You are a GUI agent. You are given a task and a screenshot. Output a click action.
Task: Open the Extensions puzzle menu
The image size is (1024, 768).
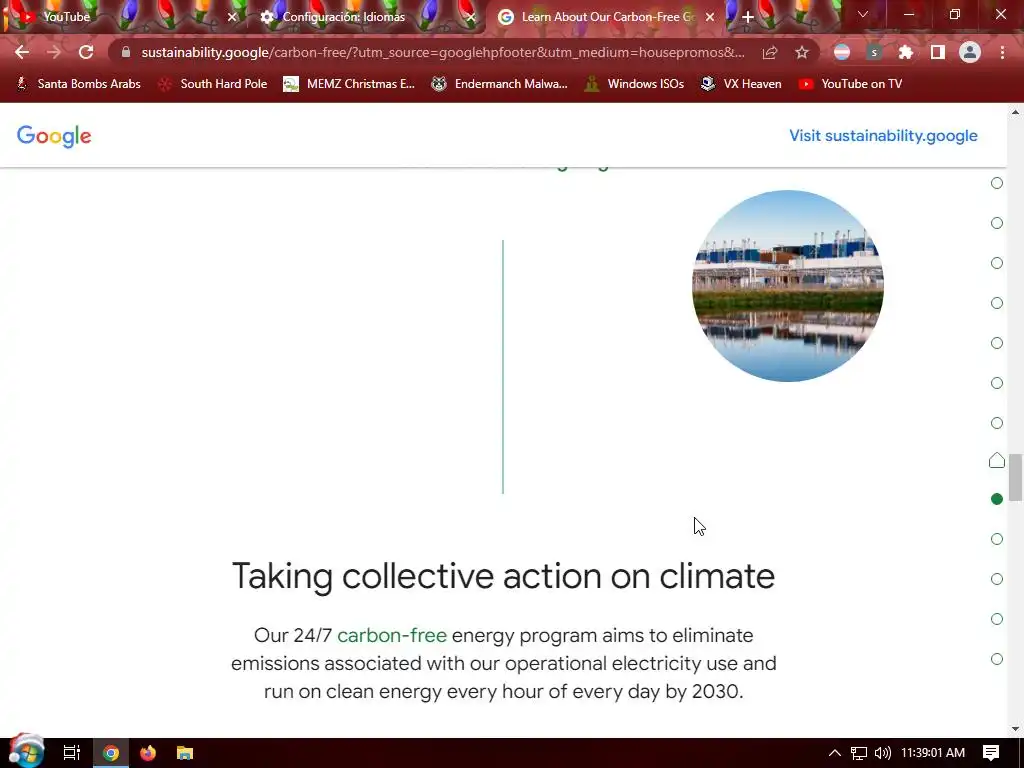906,52
